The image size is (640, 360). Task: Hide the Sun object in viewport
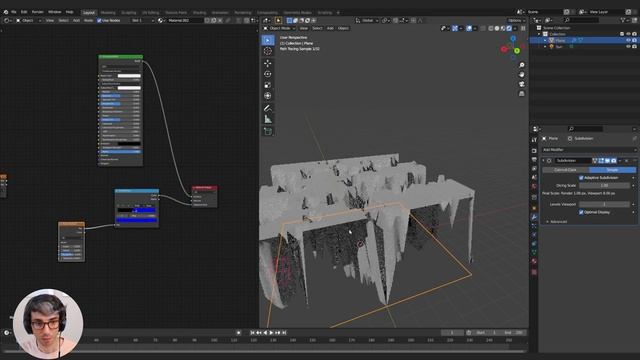[629, 47]
